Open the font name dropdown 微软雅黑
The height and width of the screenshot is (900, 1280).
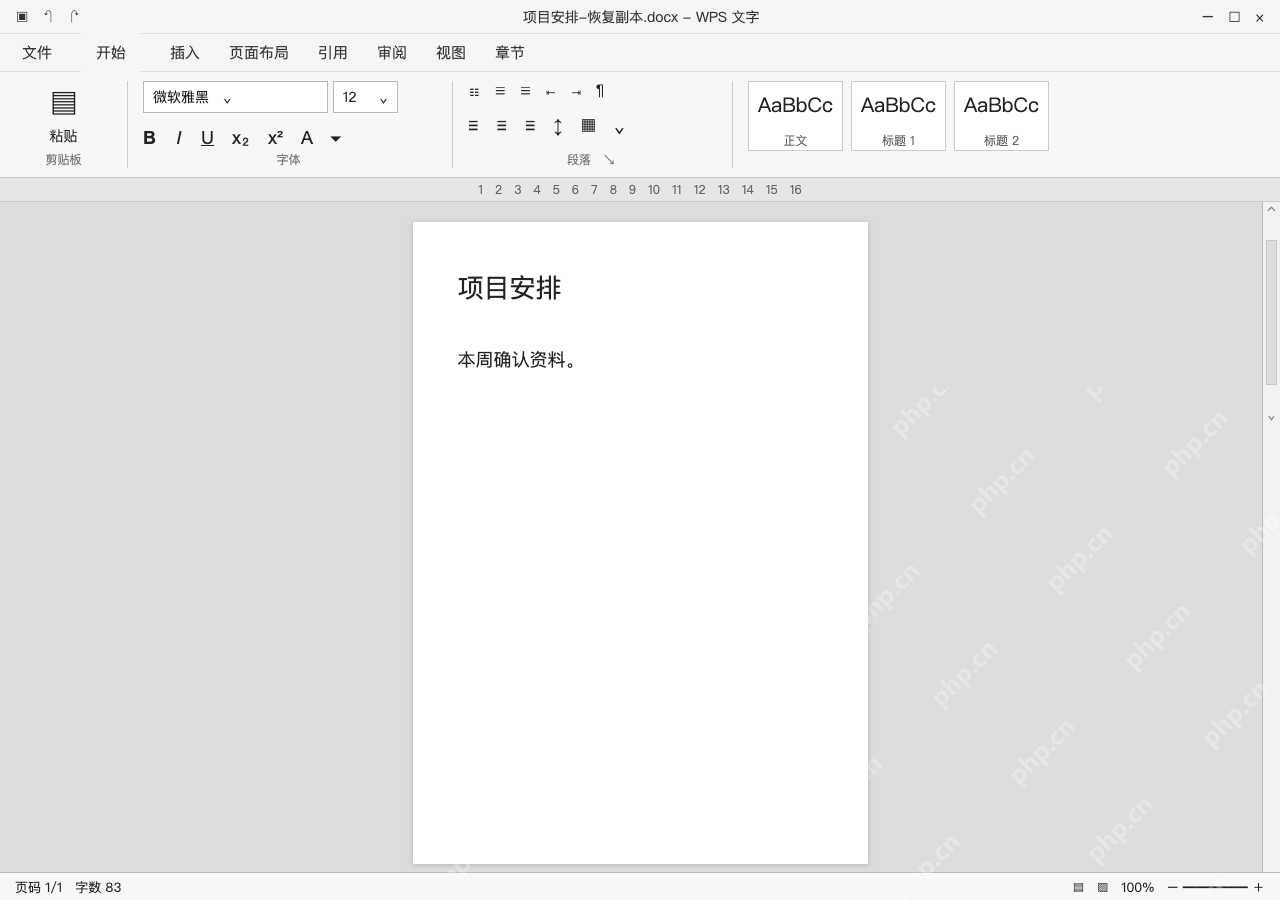(235, 97)
